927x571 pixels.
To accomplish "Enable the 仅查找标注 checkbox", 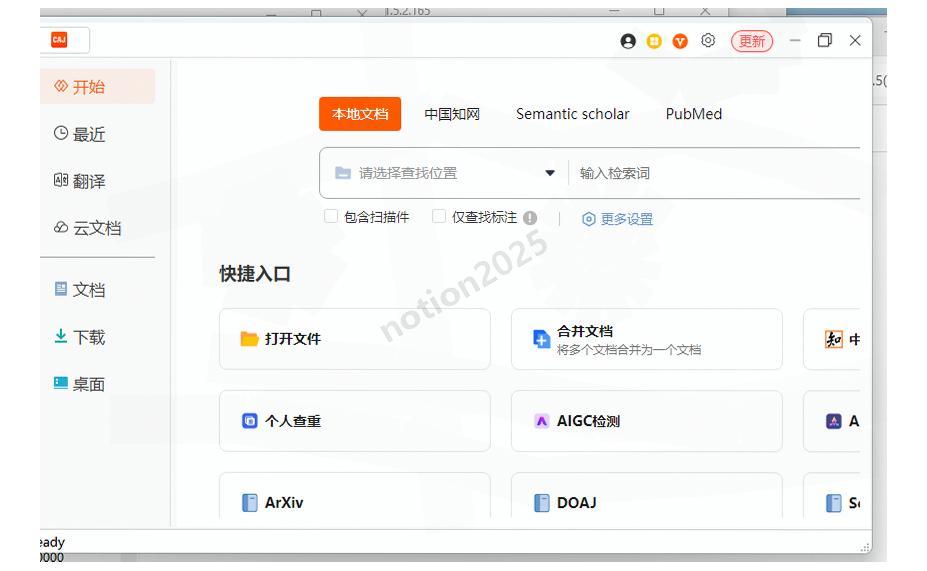I will [439, 216].
